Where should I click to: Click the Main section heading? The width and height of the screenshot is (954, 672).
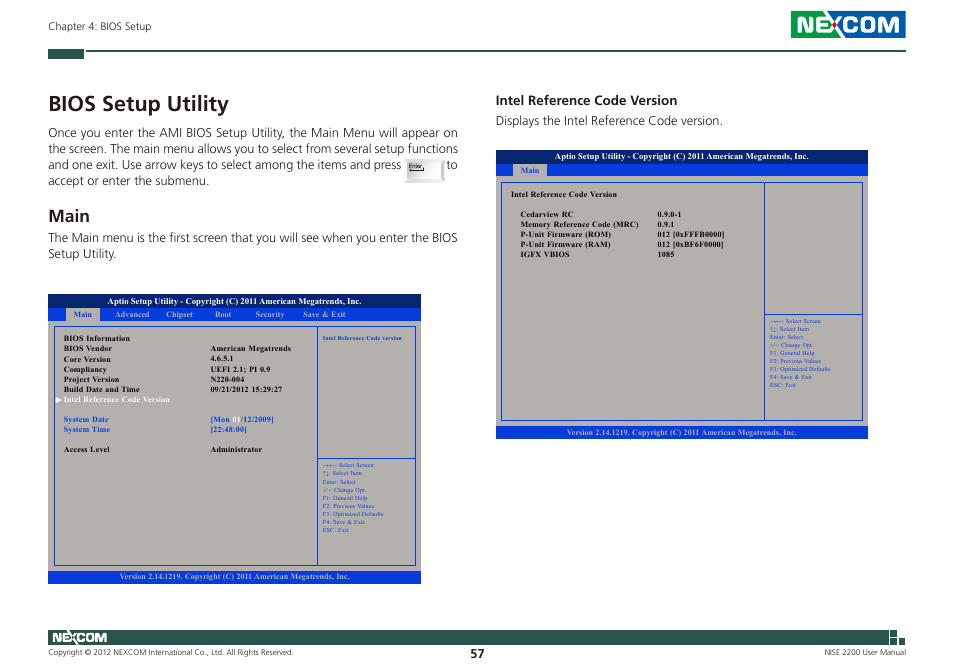pyautogui.click(x=69, y=216)
